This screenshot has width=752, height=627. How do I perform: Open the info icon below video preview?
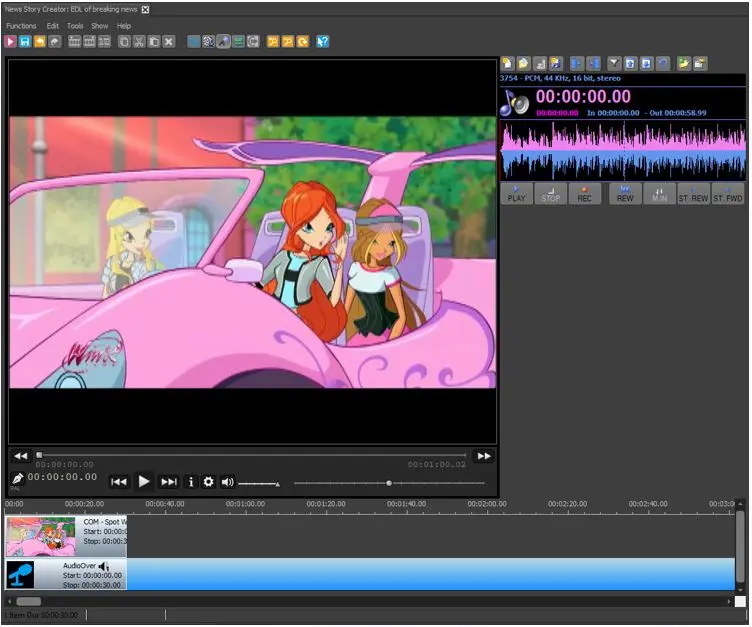click(191, 482)
